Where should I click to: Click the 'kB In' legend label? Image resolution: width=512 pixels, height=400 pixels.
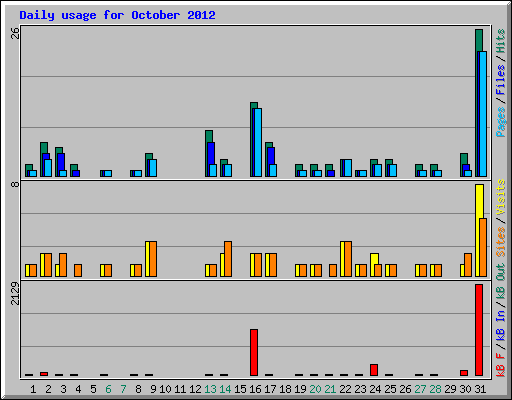(x=501, y=325)
